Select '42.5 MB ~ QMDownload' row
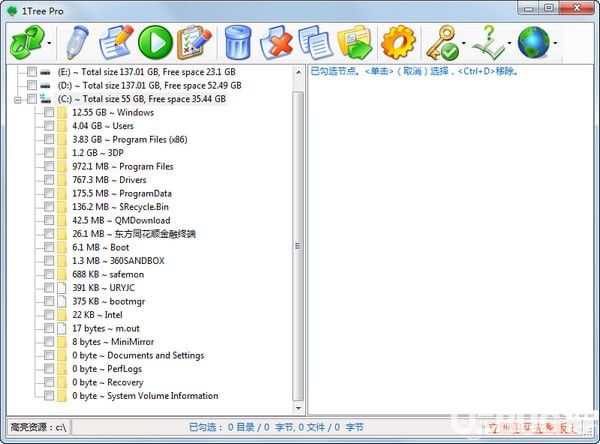The height and width of the screenshot is (444, 600). pyautogui.click(x=121, y=220)
